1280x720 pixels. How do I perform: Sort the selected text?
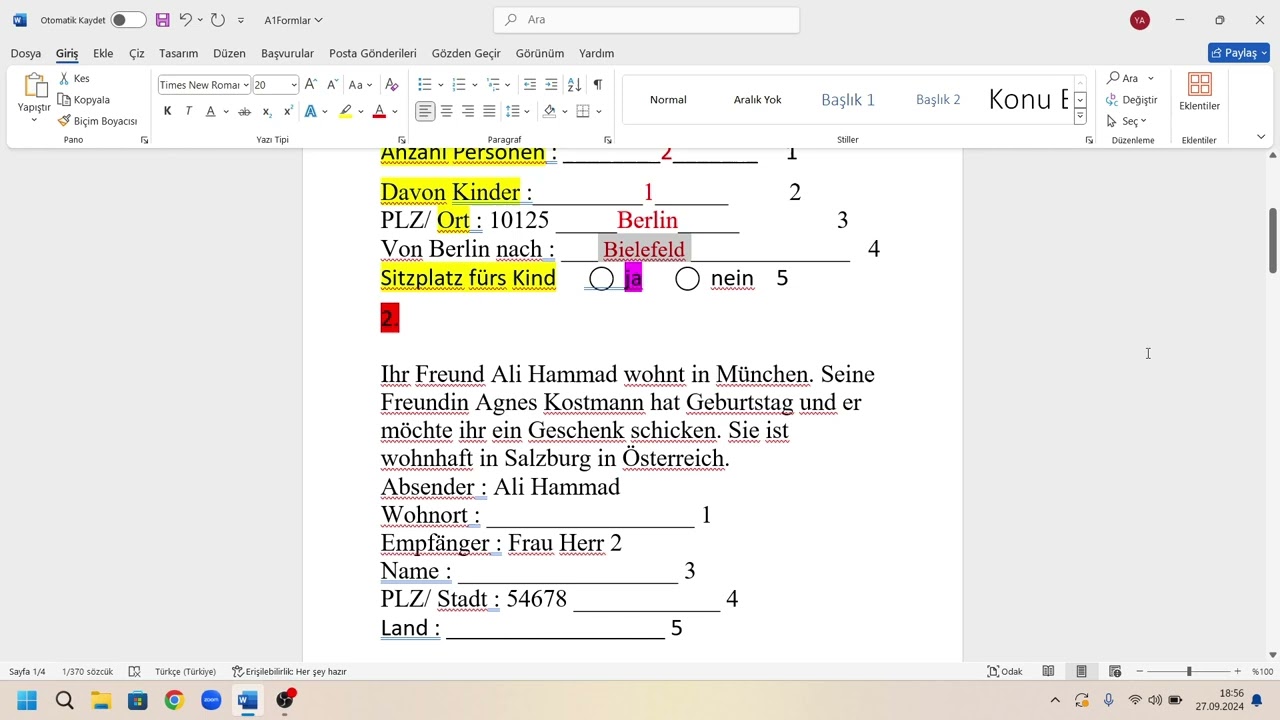[x=574, y=85]
